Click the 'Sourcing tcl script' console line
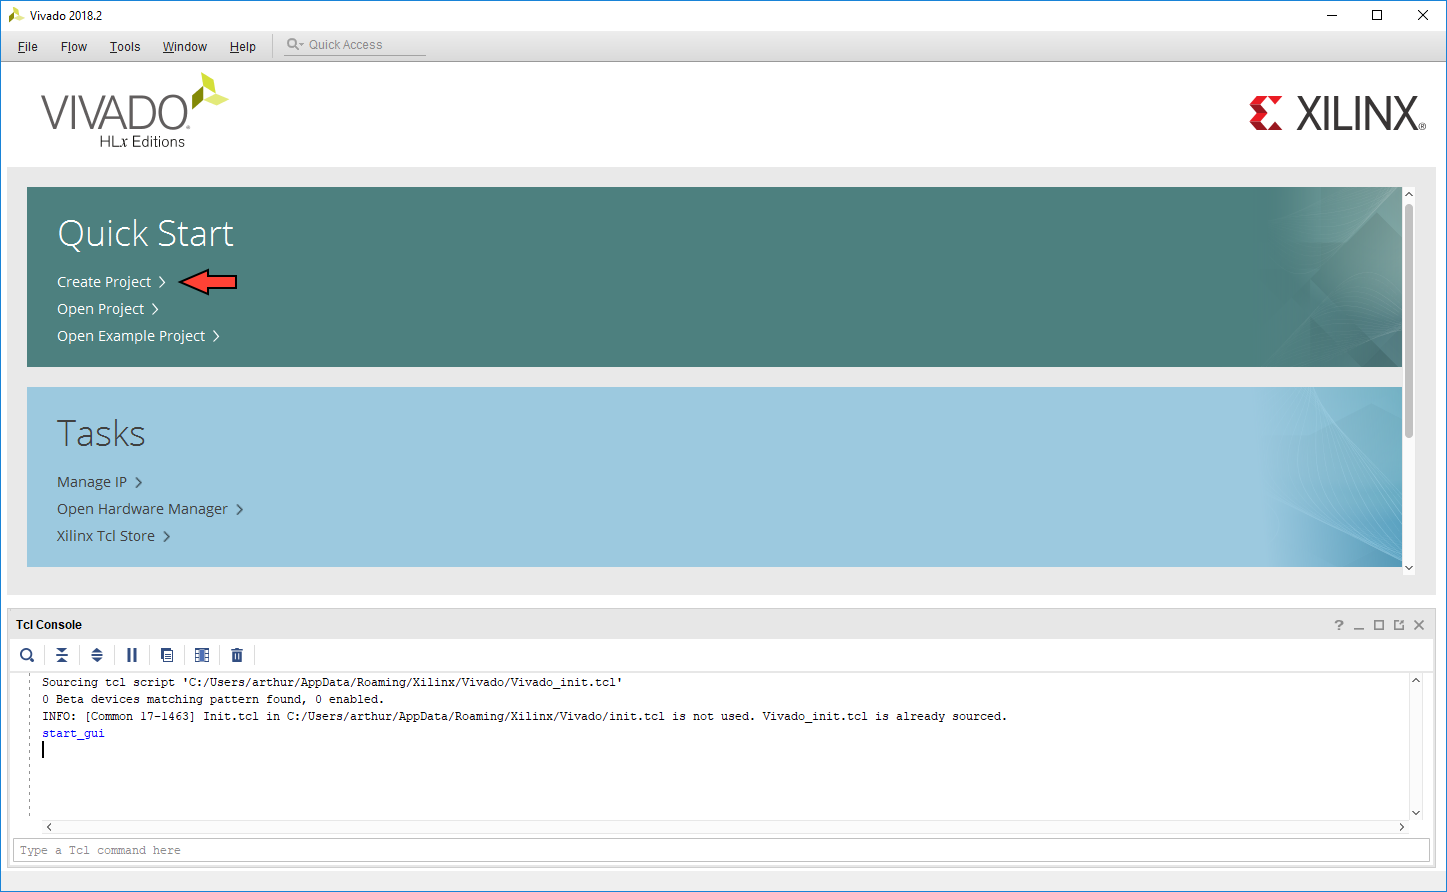Viewport: 1447px width, 892px height. 332,682
